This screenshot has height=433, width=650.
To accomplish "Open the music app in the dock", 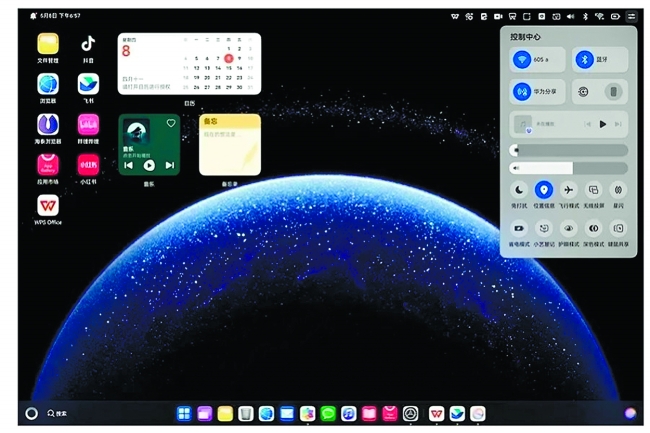I will coord(349,414).
